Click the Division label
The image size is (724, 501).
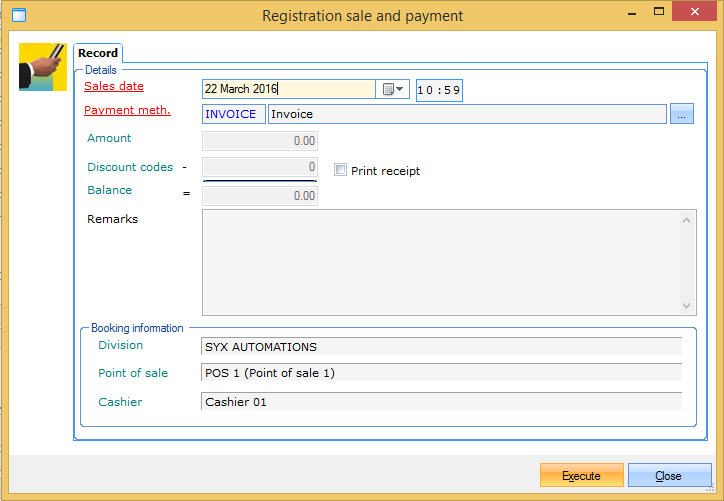(121, 345)
